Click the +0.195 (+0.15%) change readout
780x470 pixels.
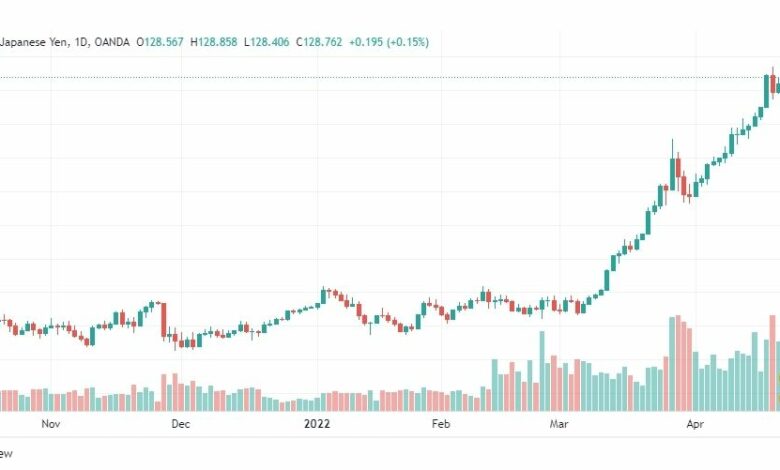389,42
